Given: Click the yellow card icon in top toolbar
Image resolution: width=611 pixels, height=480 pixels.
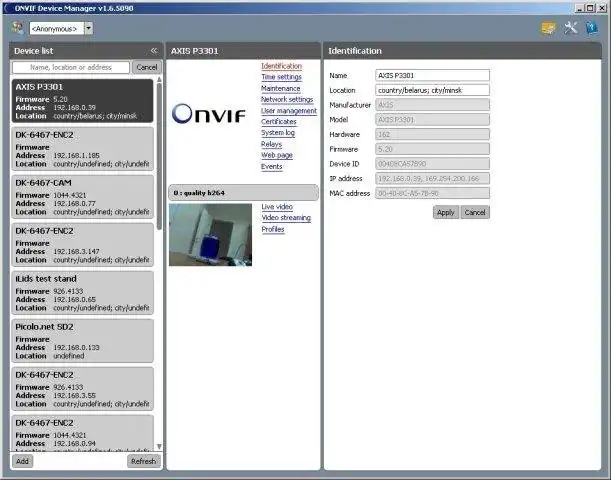Looking at the screenshot, I should tap(548, 28).
